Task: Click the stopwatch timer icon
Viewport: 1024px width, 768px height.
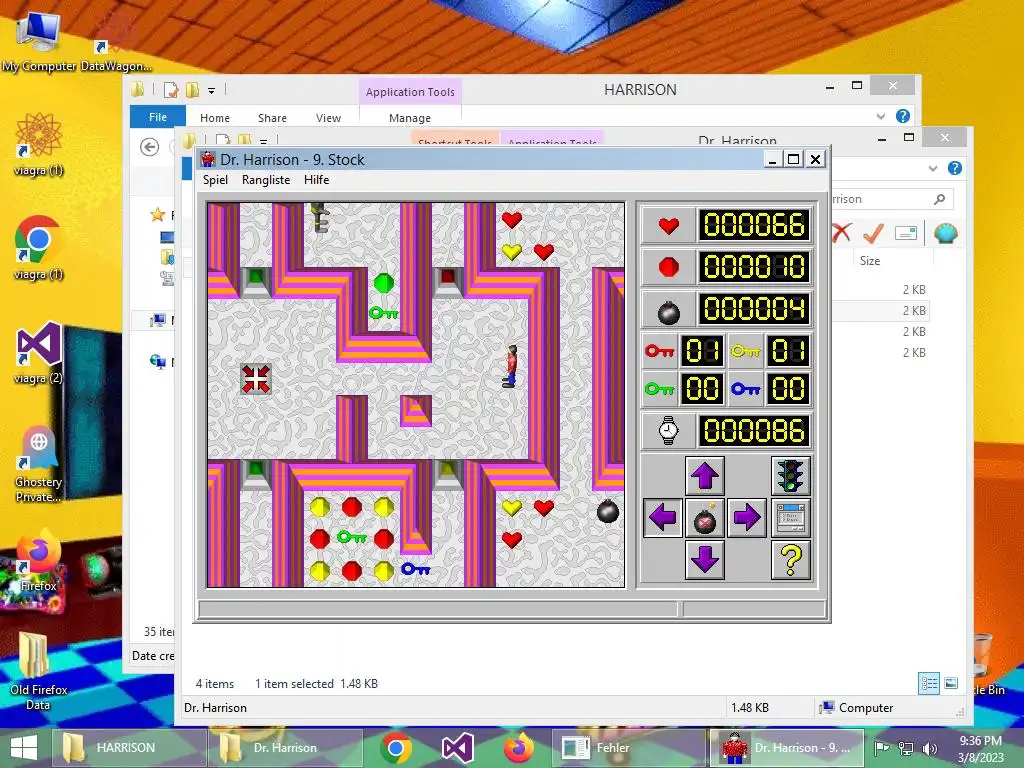Action: click(668, 430)
